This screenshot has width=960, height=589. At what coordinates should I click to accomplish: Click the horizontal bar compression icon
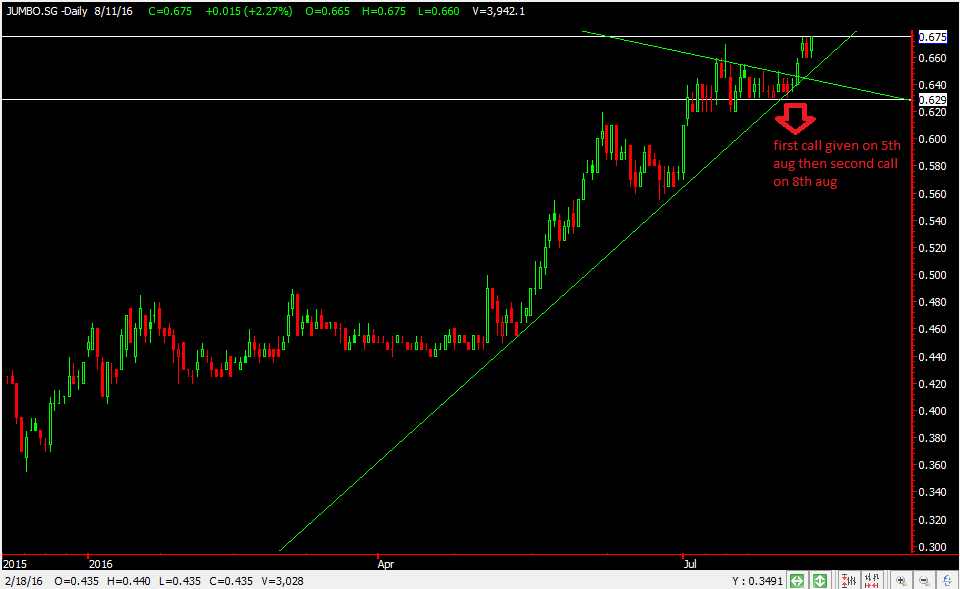coord(872,580)
